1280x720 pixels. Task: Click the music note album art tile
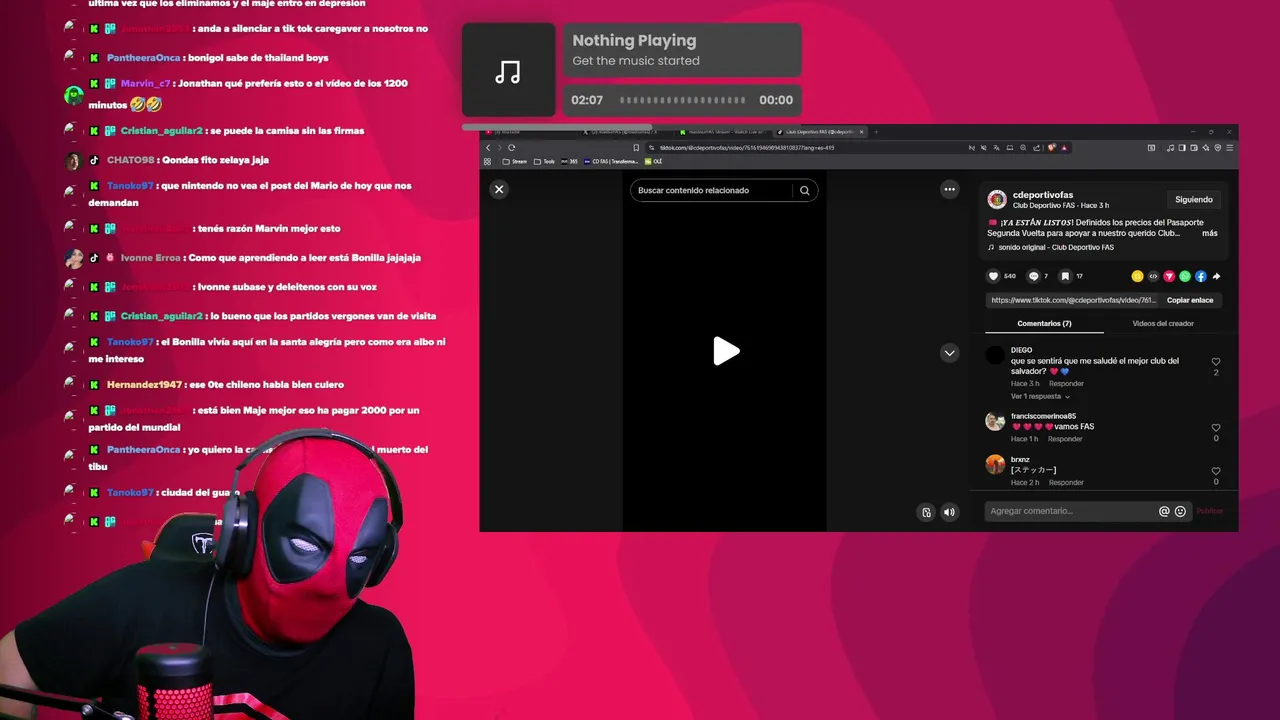(x=508, y=71)
